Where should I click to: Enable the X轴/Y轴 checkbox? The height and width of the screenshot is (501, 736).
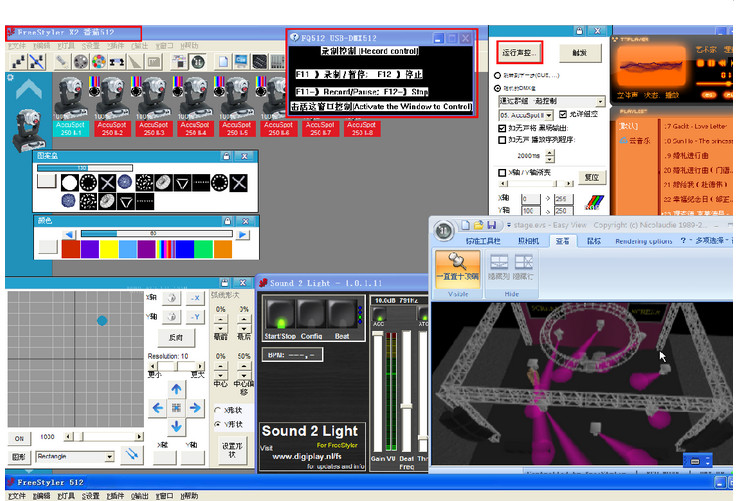pyautogui.click(x=502, y=173)
